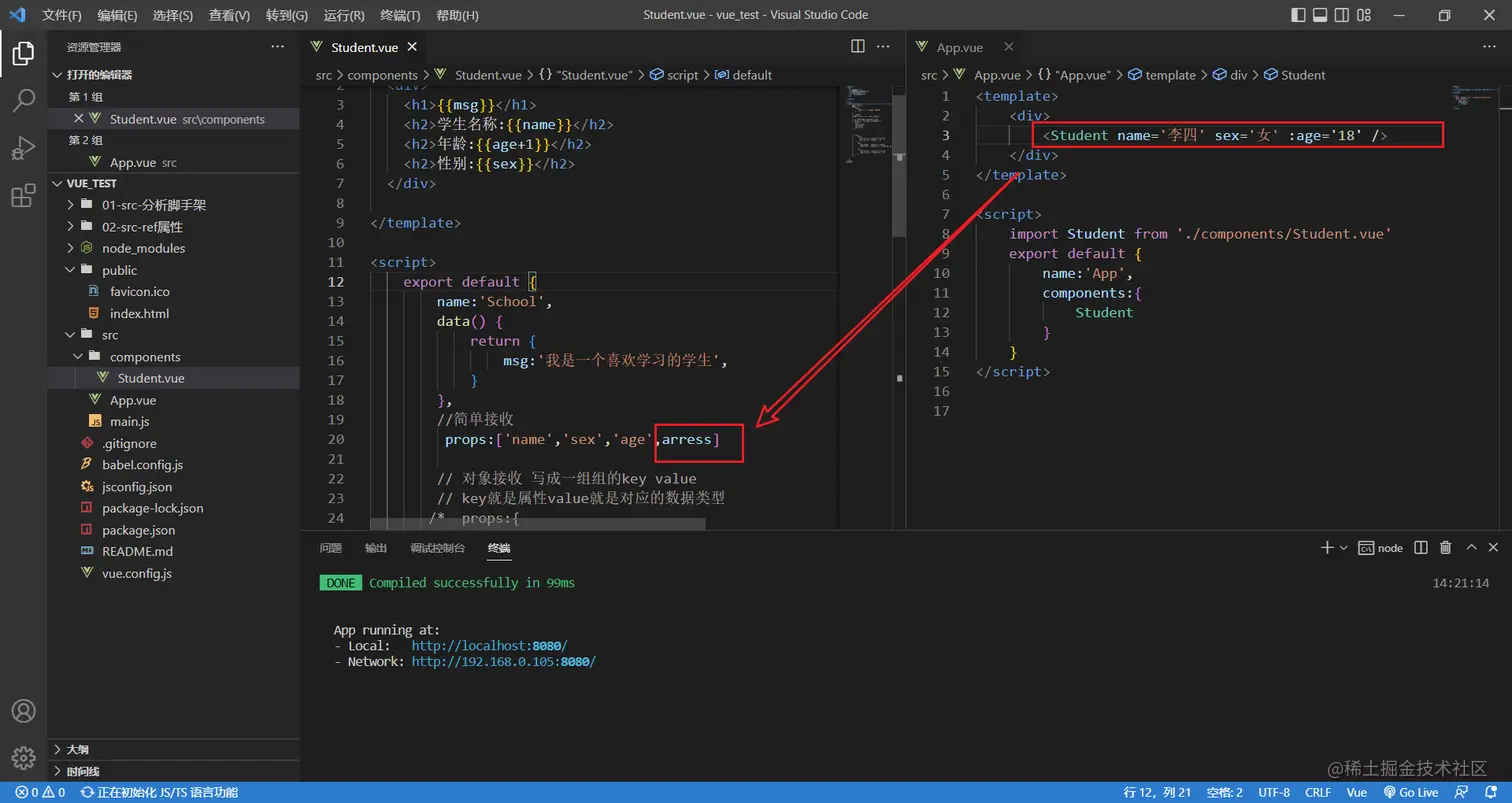Viewport: 1512px width, 803px height.
Task: Close the App.vue editor tab
Action: pos(1008,47)
